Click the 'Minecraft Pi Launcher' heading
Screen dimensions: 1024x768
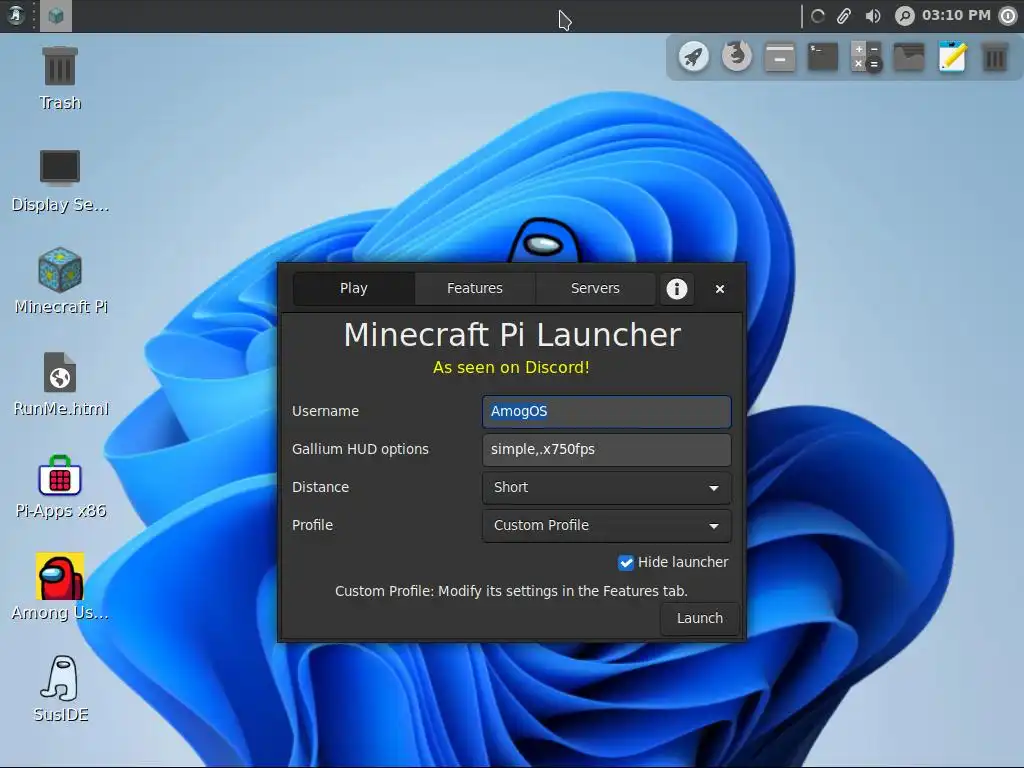pos(512,334)
